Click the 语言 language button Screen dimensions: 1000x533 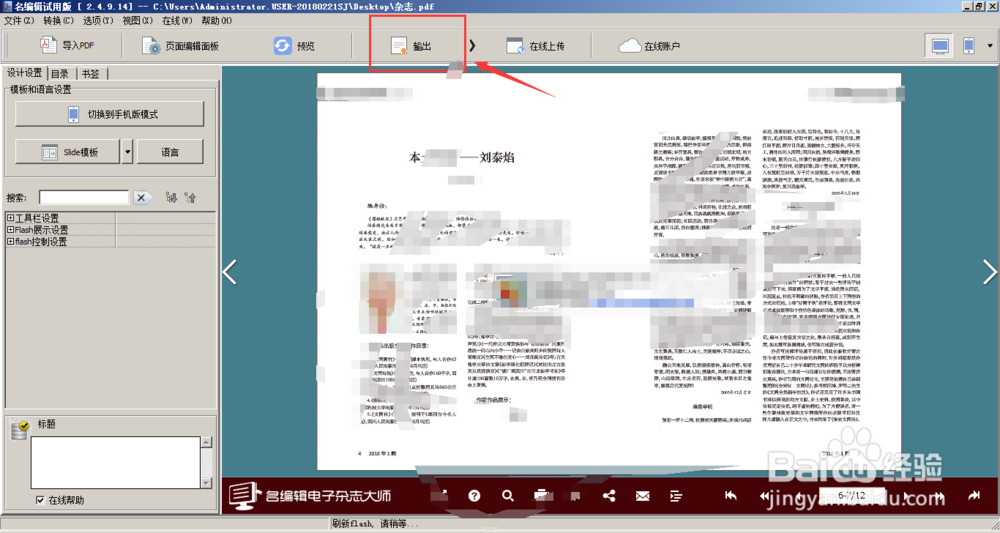click(170, 152)
